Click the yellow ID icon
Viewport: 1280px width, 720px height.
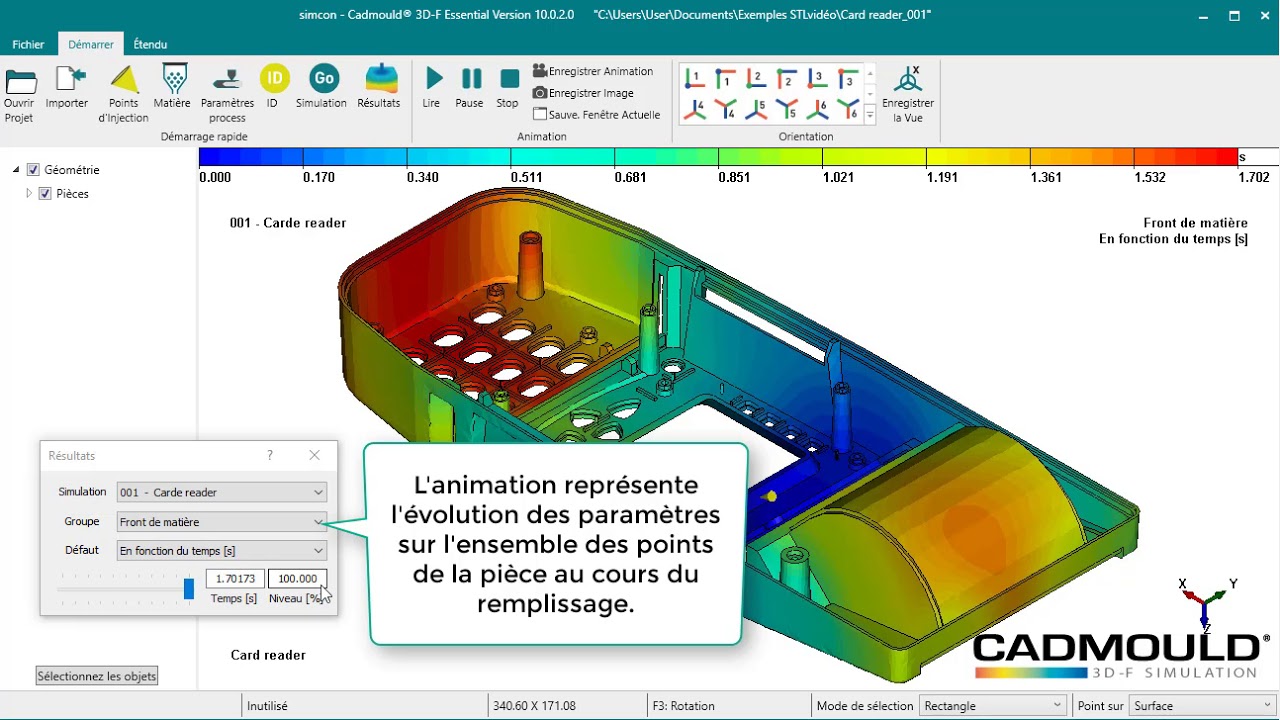(274, 78)
